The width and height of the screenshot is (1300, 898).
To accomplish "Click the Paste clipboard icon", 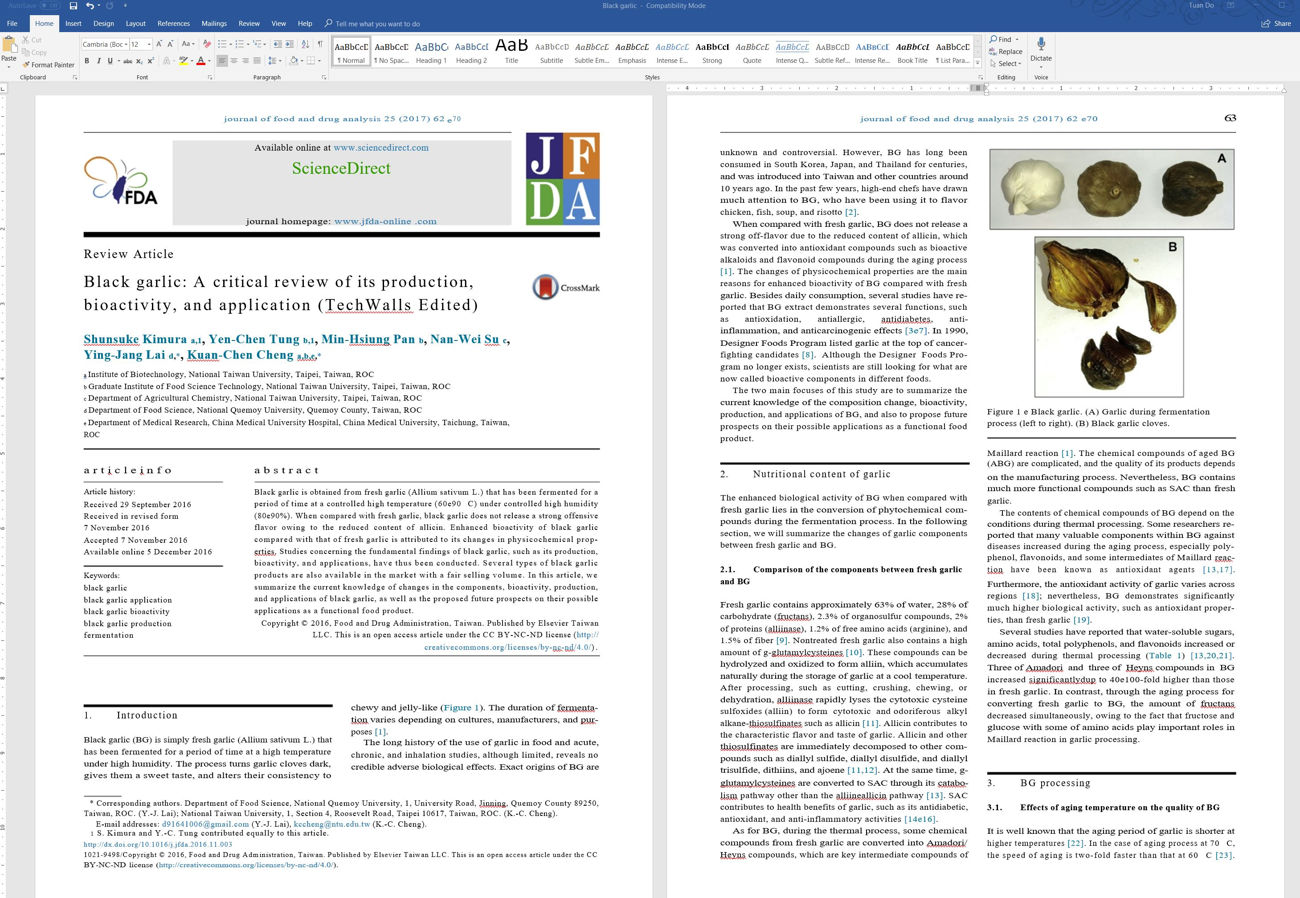I will pos(9,44).
